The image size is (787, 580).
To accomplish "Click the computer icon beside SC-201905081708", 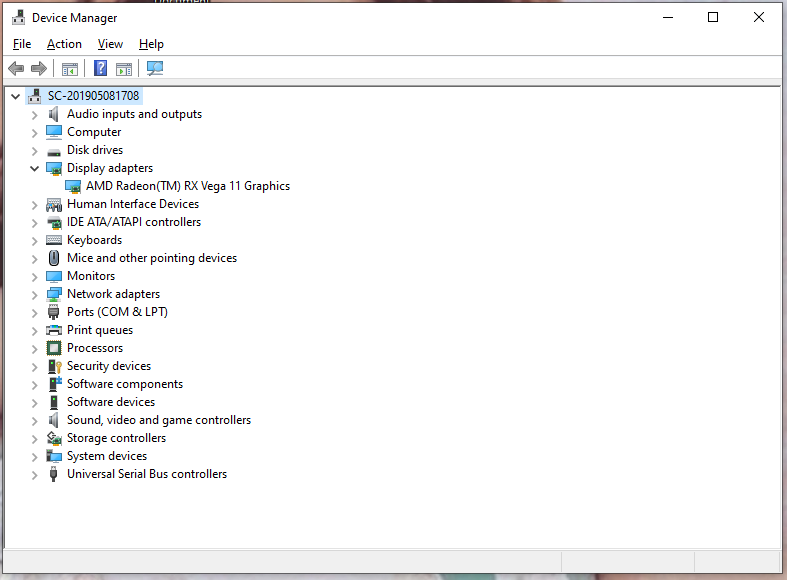I will [x=35, y=96].
